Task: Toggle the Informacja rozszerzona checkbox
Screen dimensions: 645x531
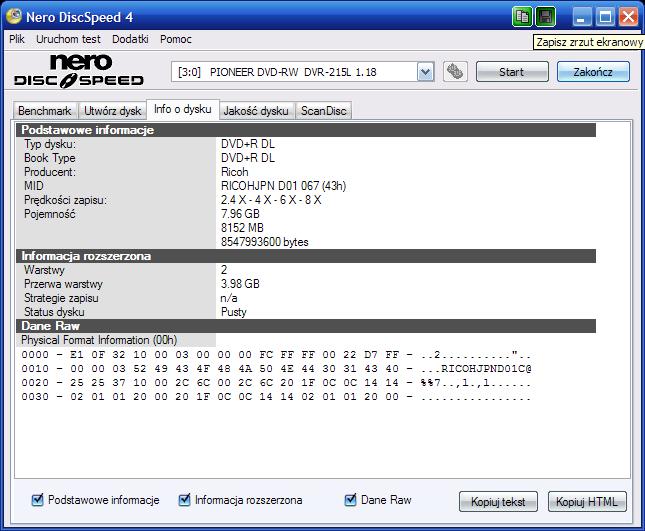Action: 184,500
